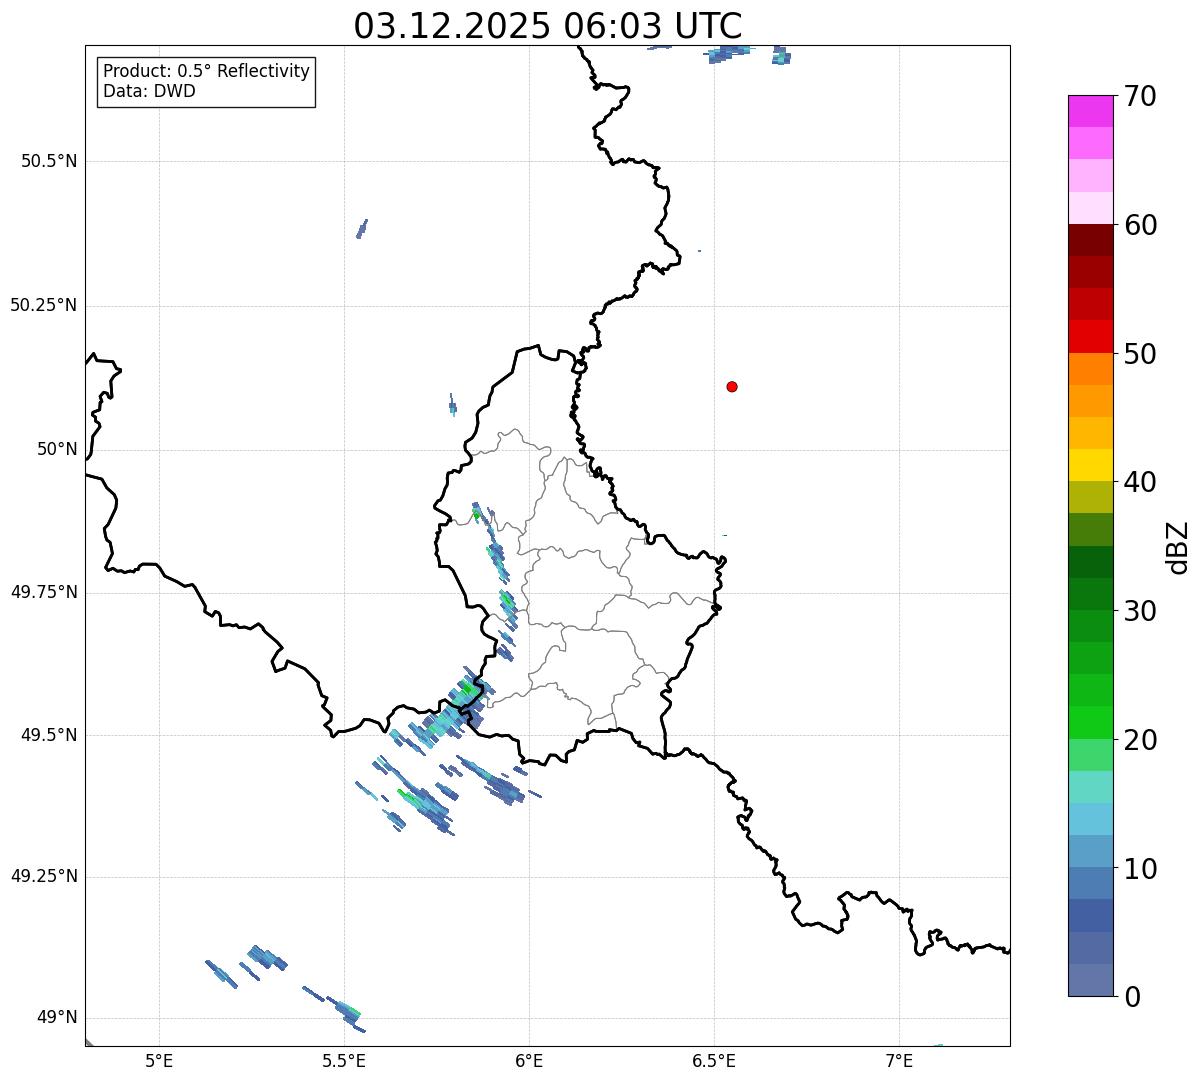Click the 5°E longitude label
This screenshot has height=1081, width=1202.
159,1060
